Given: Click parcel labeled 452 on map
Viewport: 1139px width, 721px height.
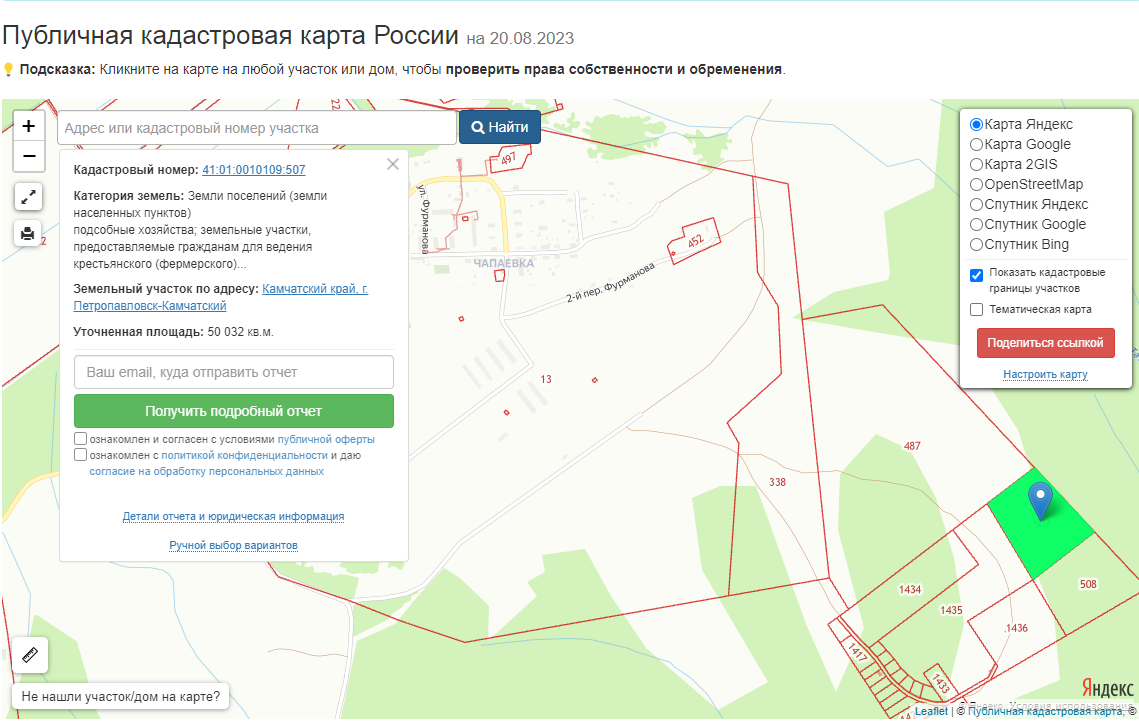Looking at the screenshot, I should [x=696, y=240].
